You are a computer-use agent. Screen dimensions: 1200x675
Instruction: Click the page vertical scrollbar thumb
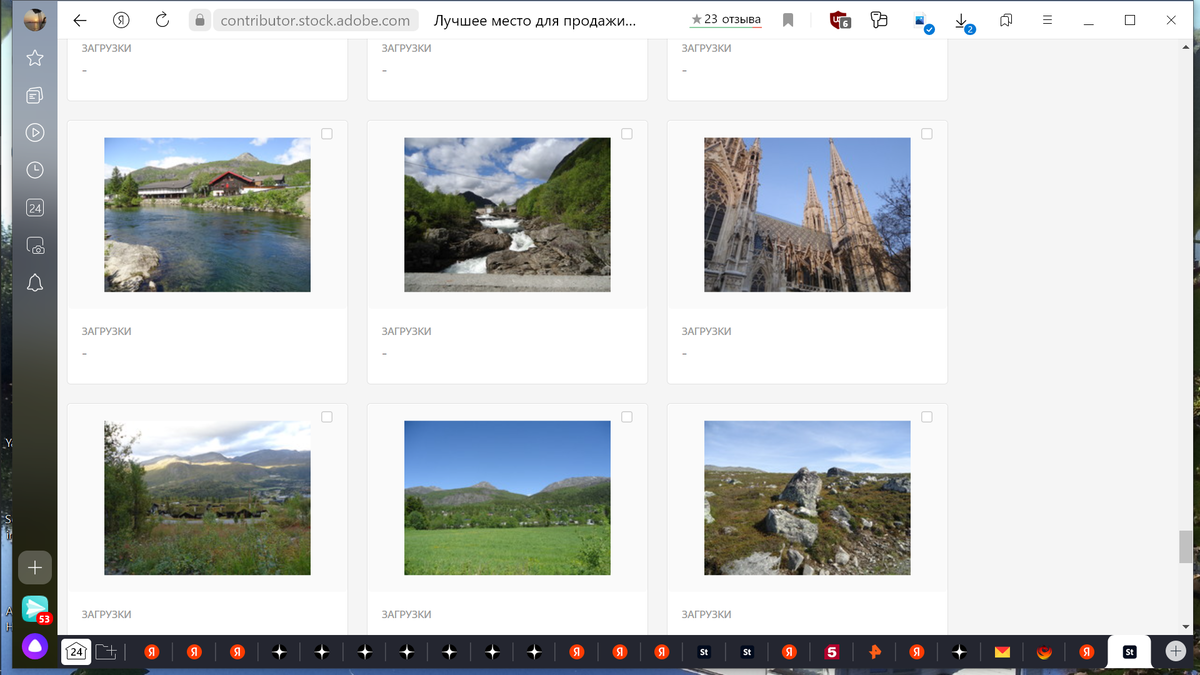1186,548
